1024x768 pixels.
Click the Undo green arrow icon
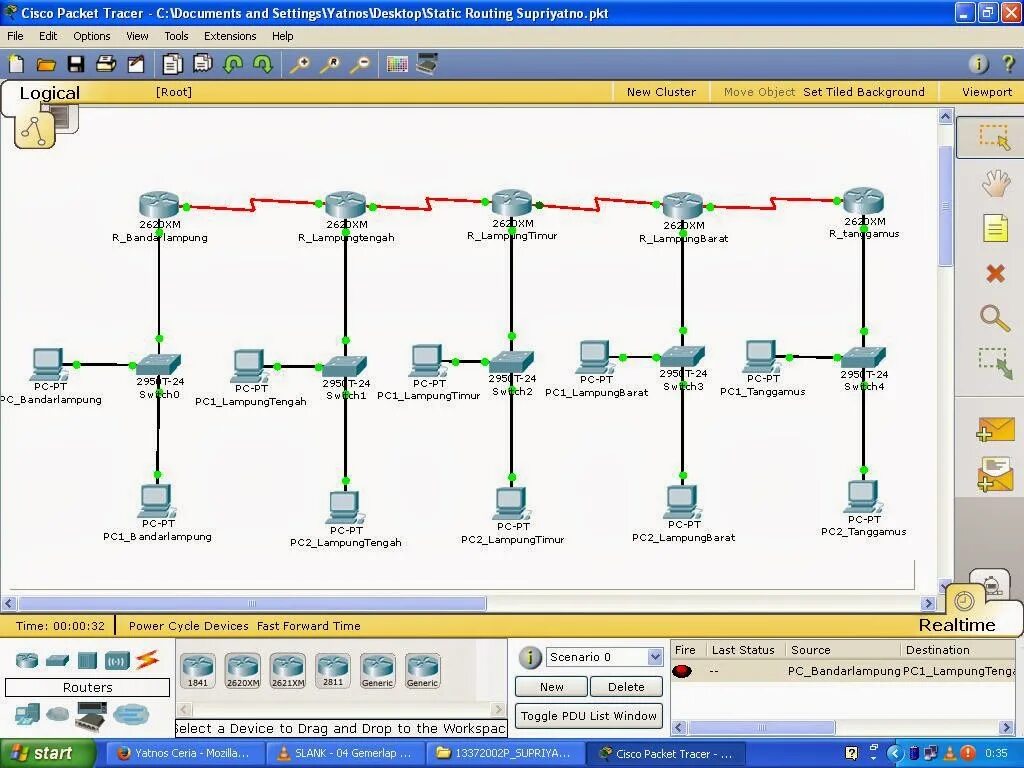pos(233,64)
